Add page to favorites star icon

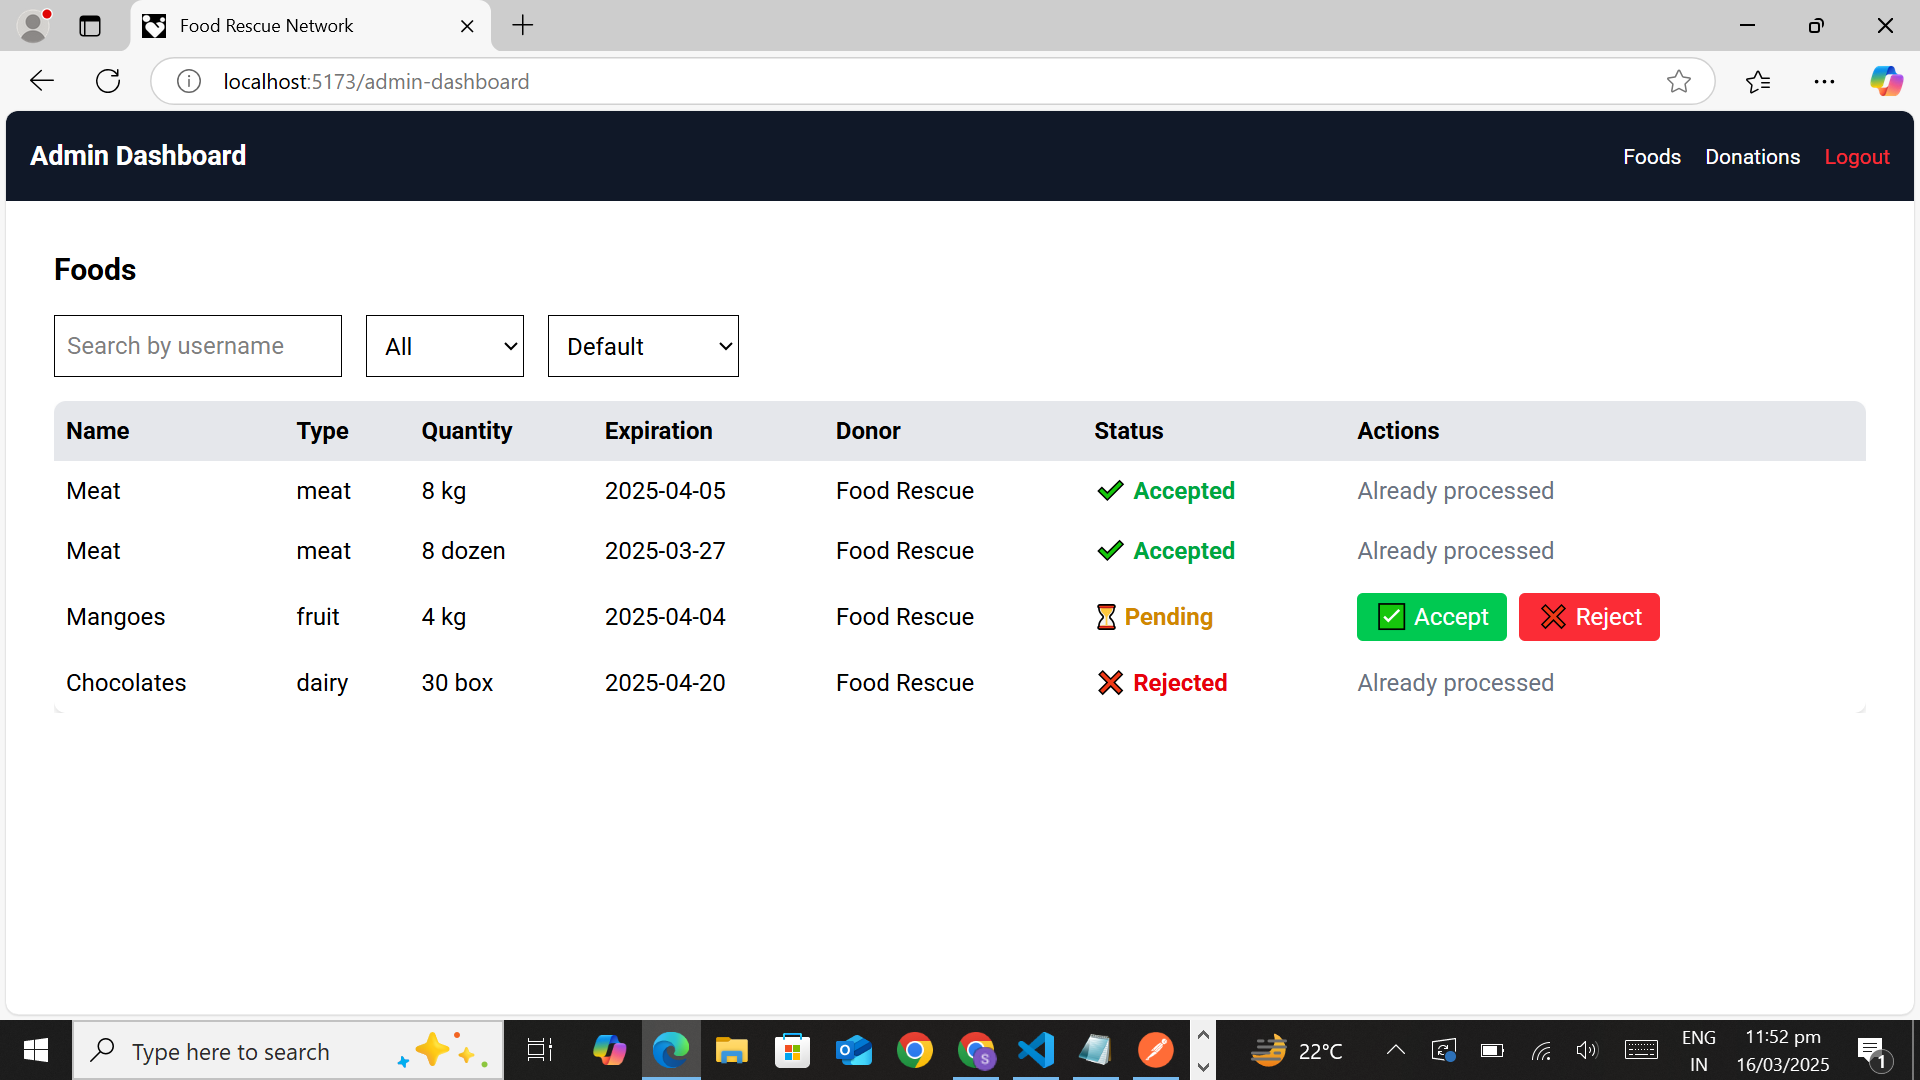point(1679,81)
